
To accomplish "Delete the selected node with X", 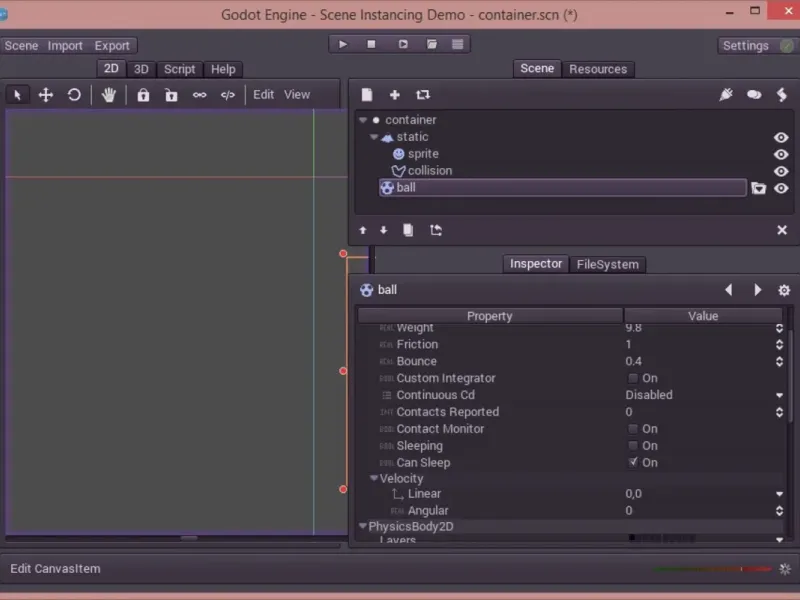I will (782, 230).
